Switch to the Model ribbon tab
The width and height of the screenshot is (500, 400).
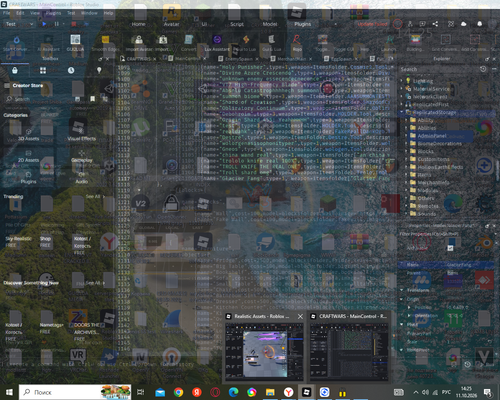(x=270, y=24)
